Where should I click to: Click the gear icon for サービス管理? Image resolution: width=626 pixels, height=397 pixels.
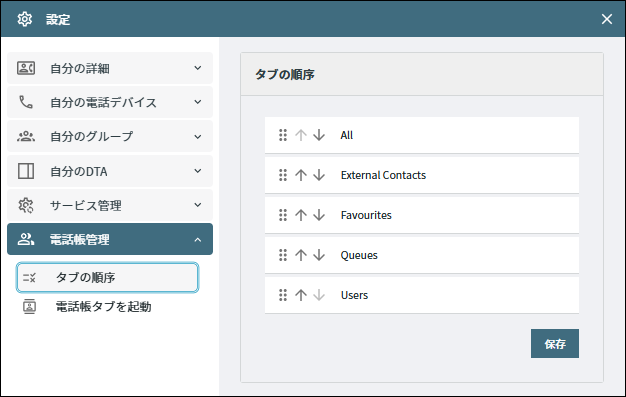[26, 205]
